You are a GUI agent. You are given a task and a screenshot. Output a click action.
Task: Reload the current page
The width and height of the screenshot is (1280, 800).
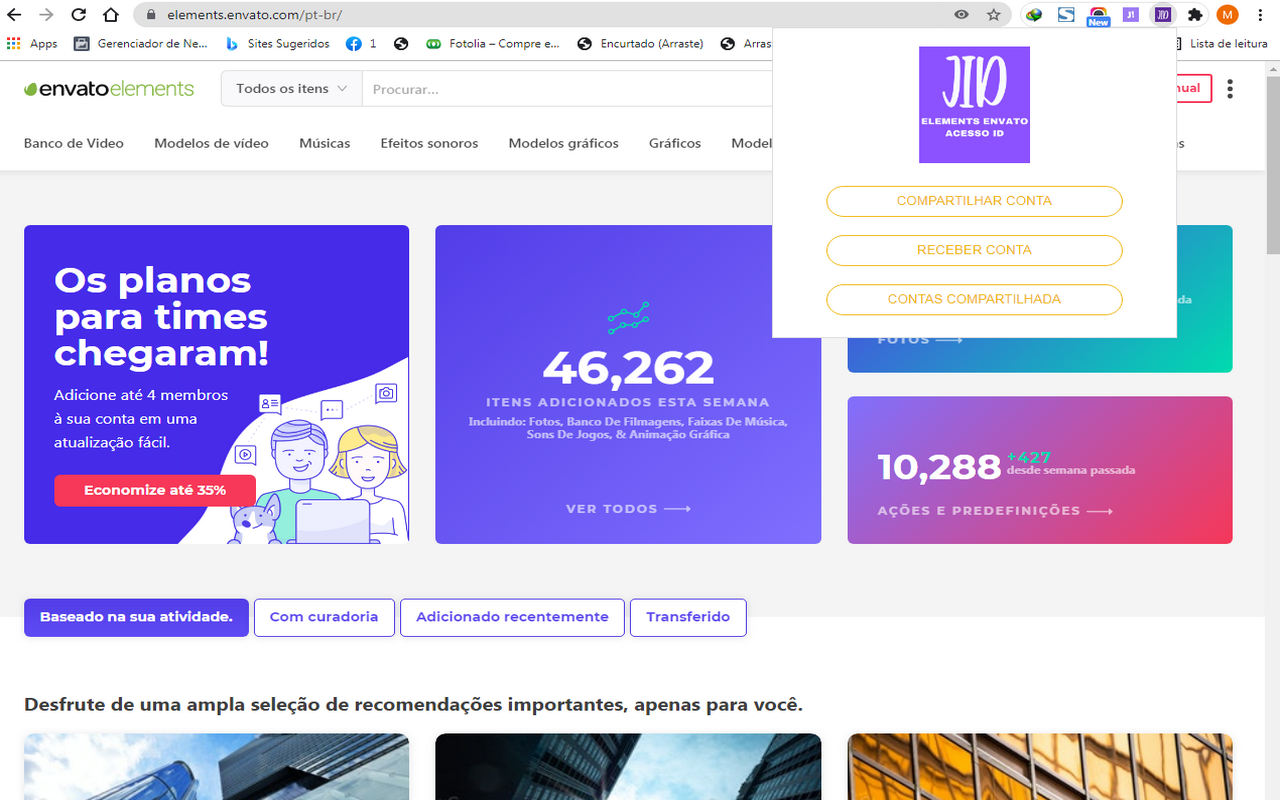coord(79,15)
